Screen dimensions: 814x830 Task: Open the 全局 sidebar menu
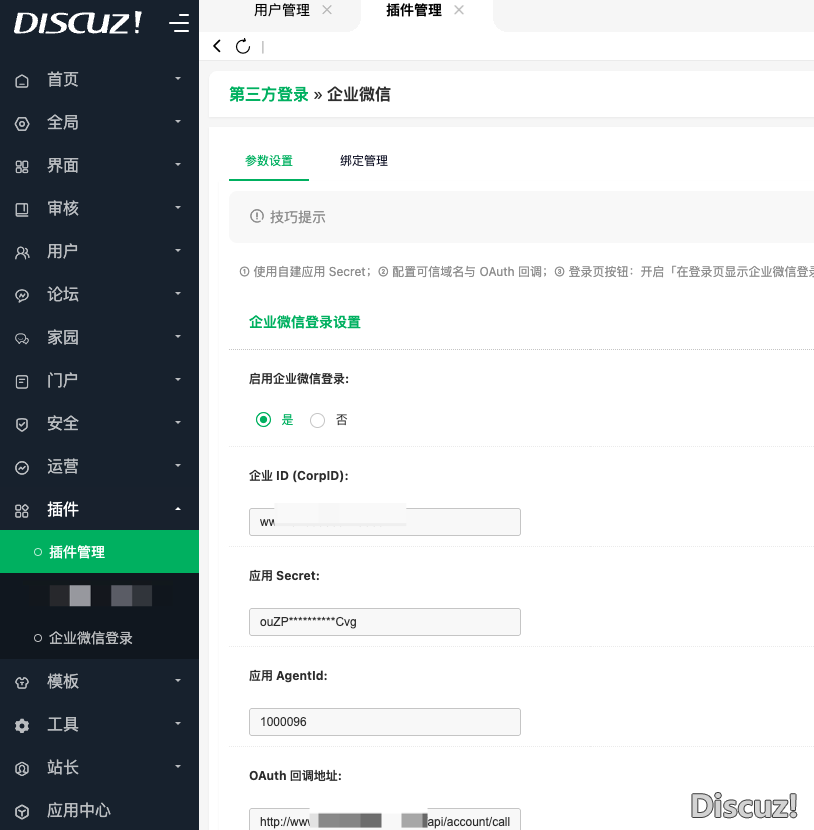(x=100, y=122)
